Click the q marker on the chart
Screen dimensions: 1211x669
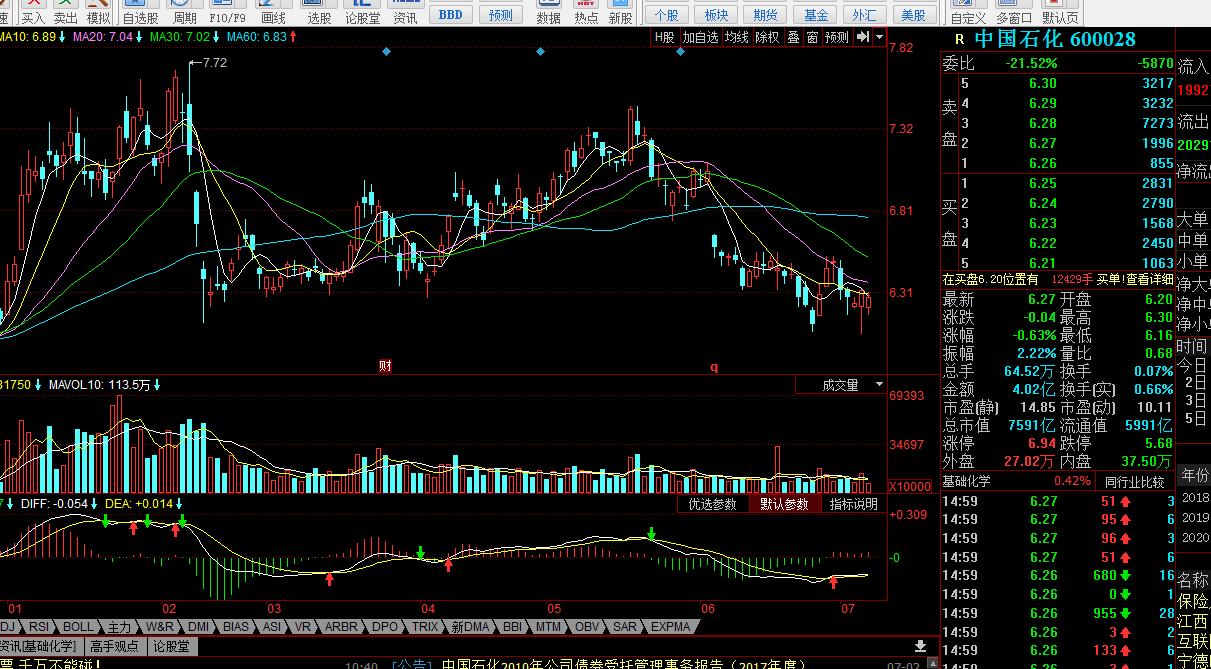714,366
